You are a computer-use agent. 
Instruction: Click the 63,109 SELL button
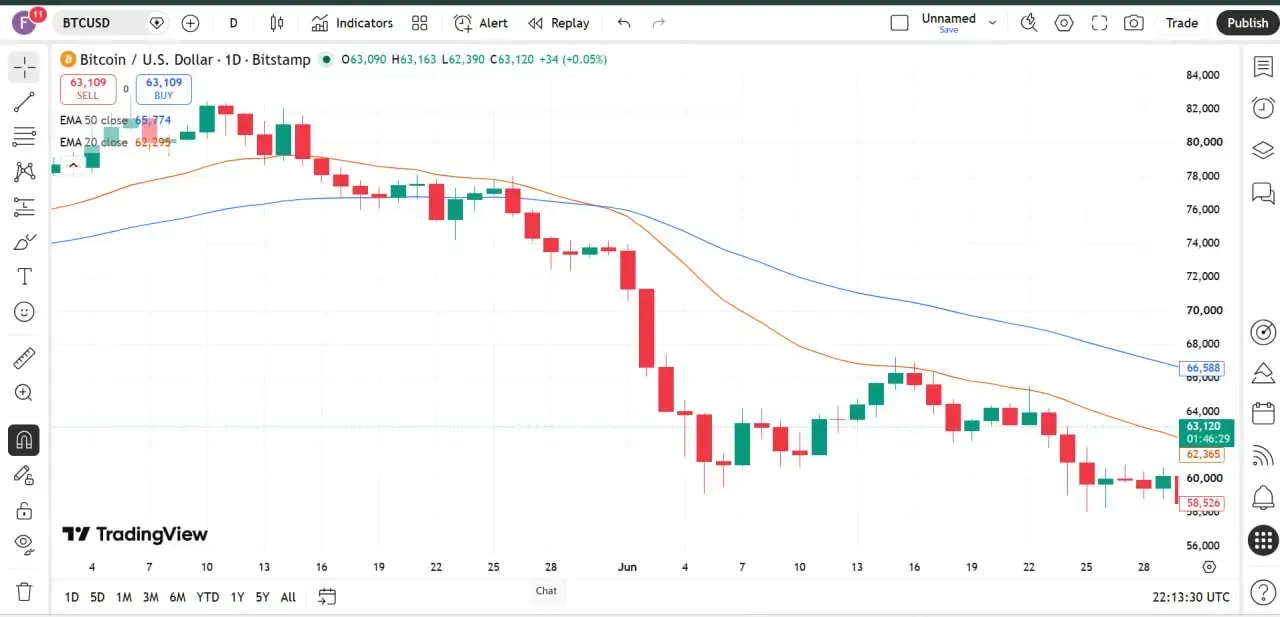pyautogui.click(x=88, y=89)
